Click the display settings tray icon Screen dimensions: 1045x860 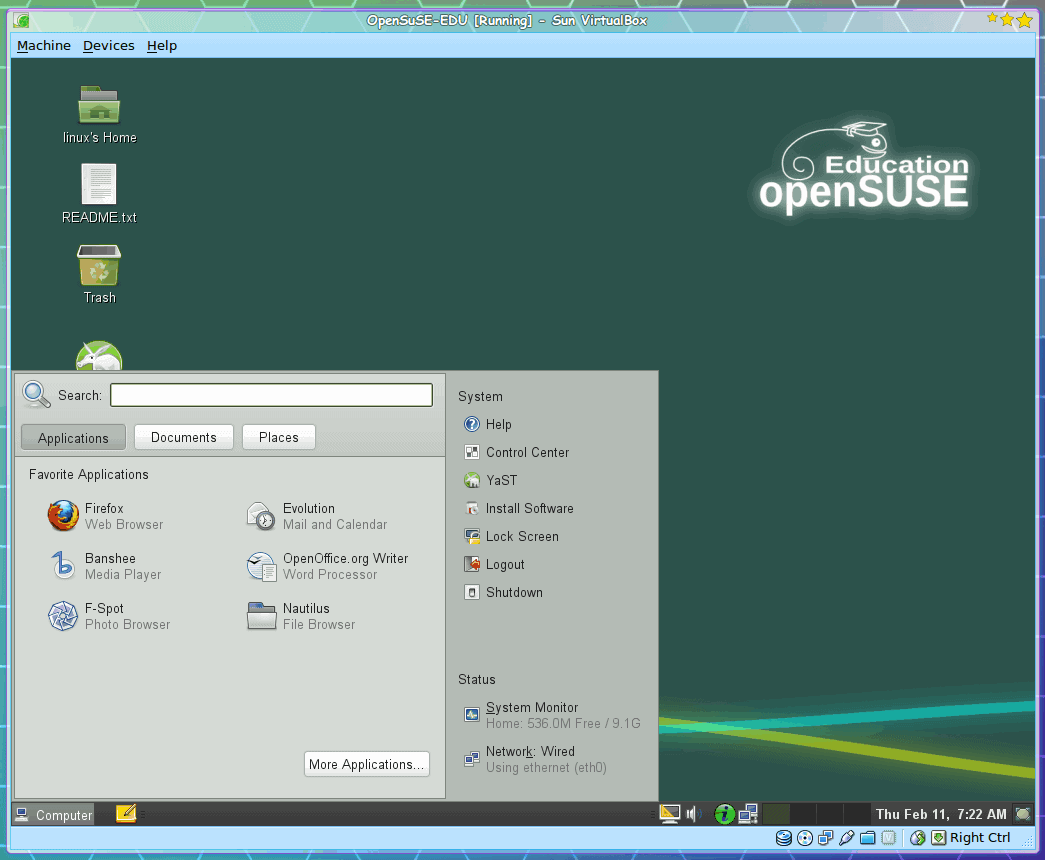(670, 814)
